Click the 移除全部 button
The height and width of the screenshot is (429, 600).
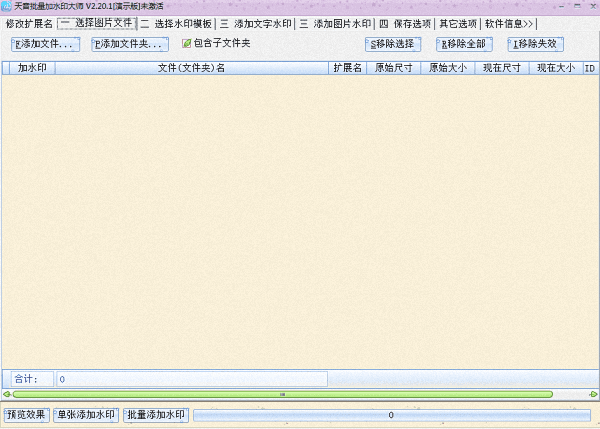tap(464, 44)
